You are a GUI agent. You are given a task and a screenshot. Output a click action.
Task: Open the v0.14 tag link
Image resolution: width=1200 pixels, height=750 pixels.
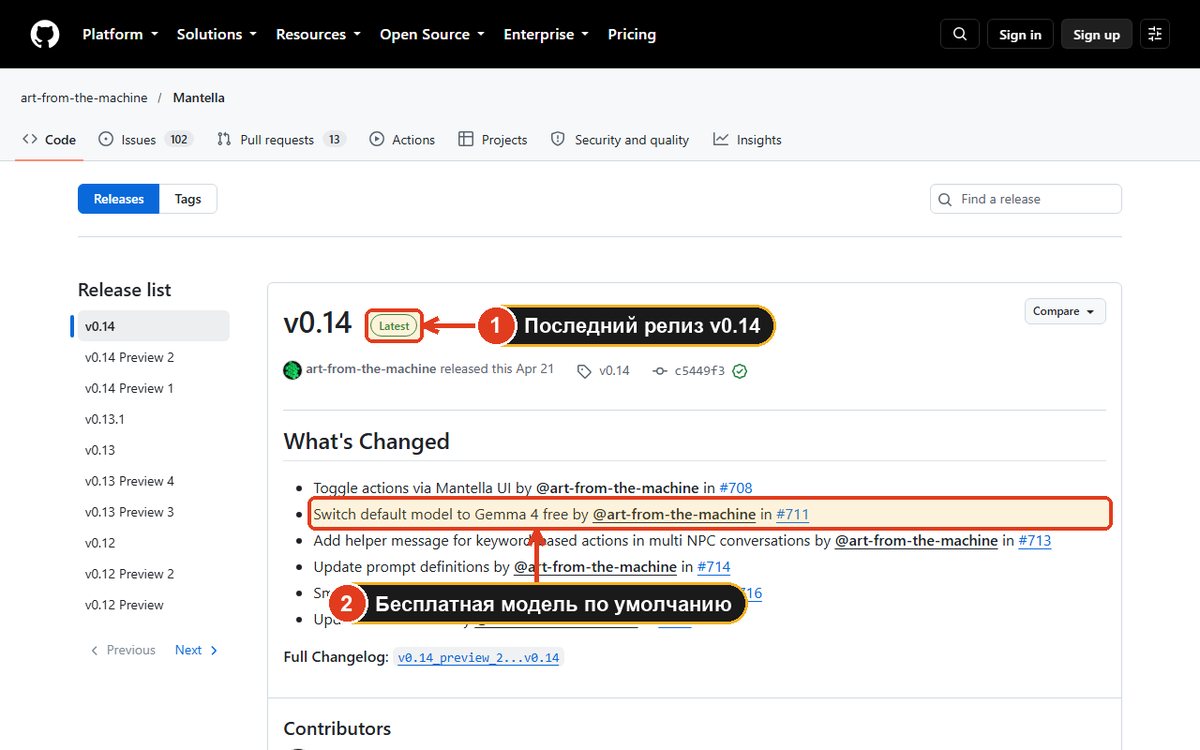click(603, 370)
